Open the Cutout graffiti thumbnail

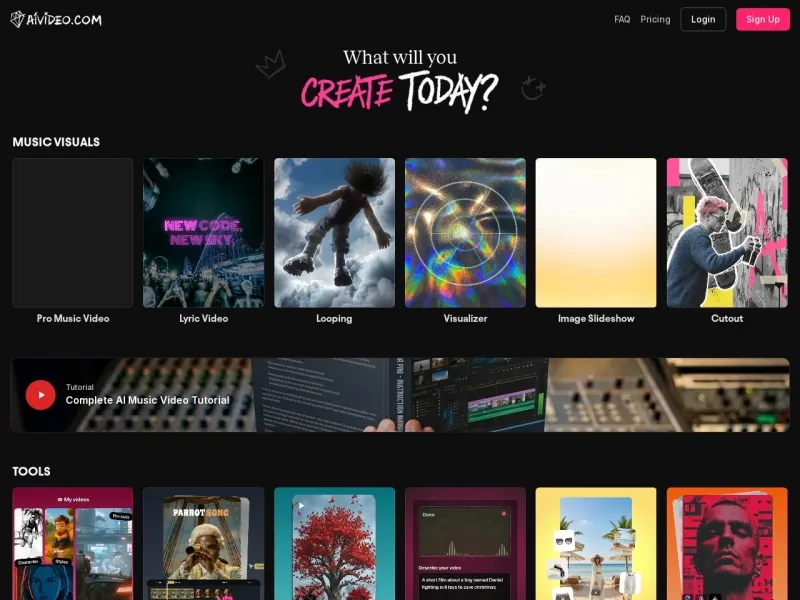727,232
